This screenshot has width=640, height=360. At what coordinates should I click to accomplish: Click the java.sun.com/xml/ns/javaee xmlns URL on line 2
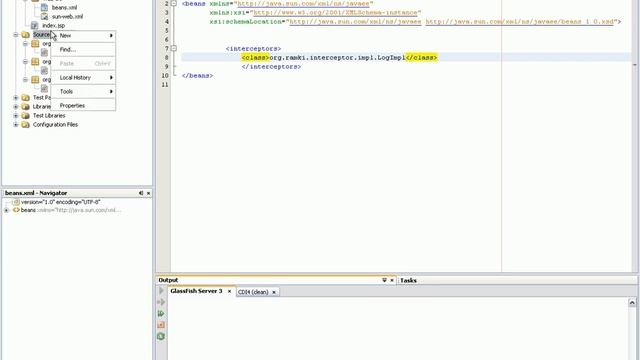click(303, 4)
